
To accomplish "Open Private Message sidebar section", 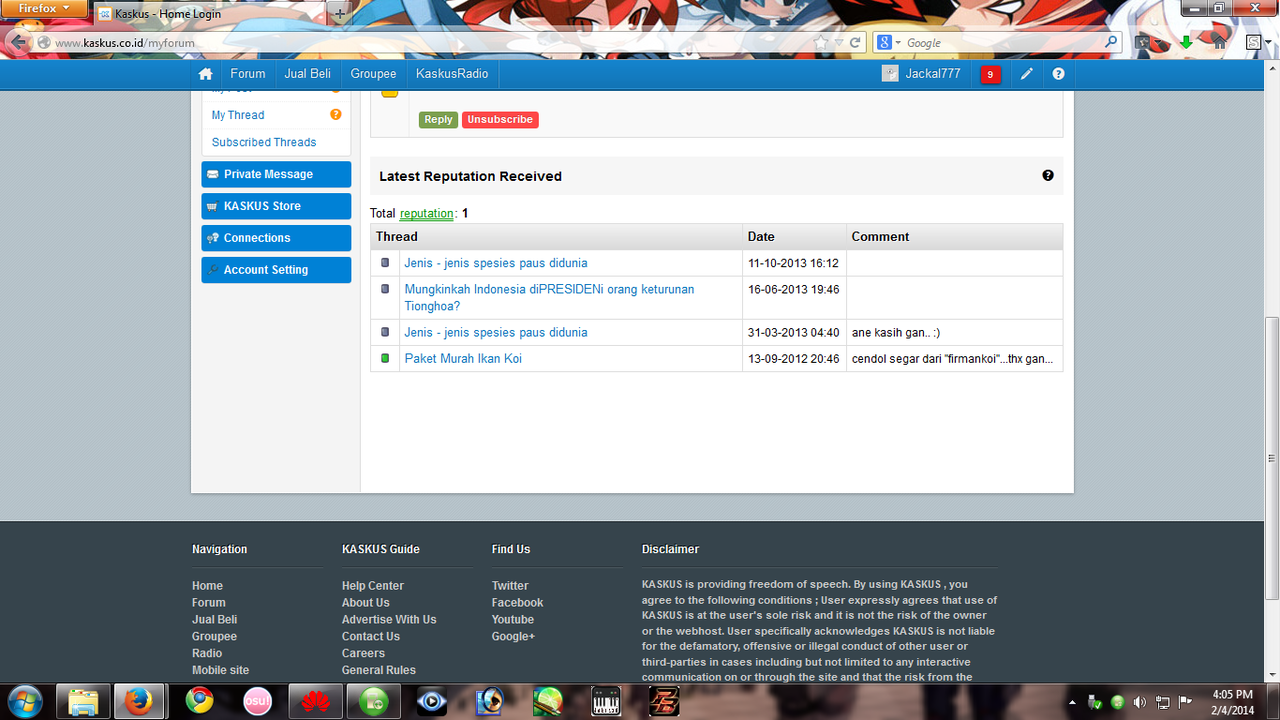I will (276, 174).
